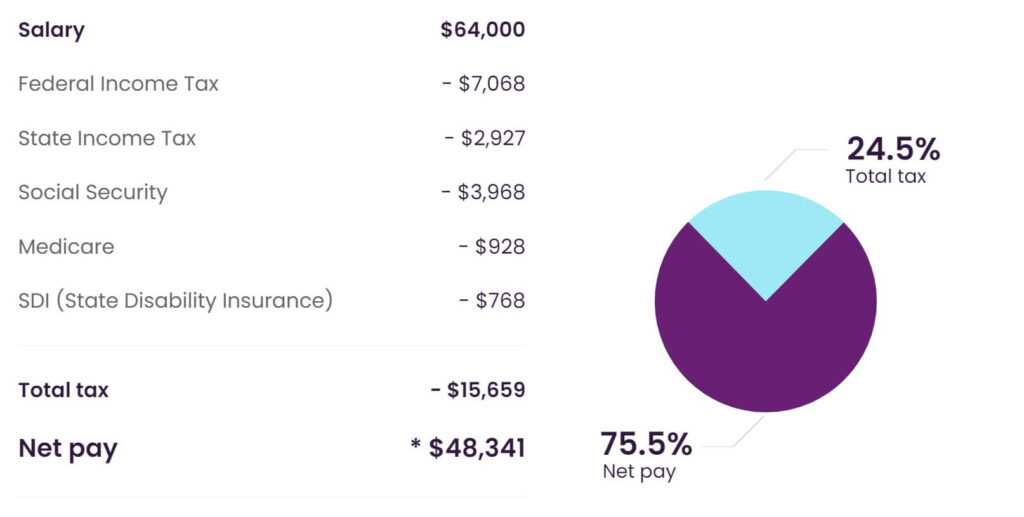Click the Social Security label
The image size is (1024, 517).
point(93,192)
